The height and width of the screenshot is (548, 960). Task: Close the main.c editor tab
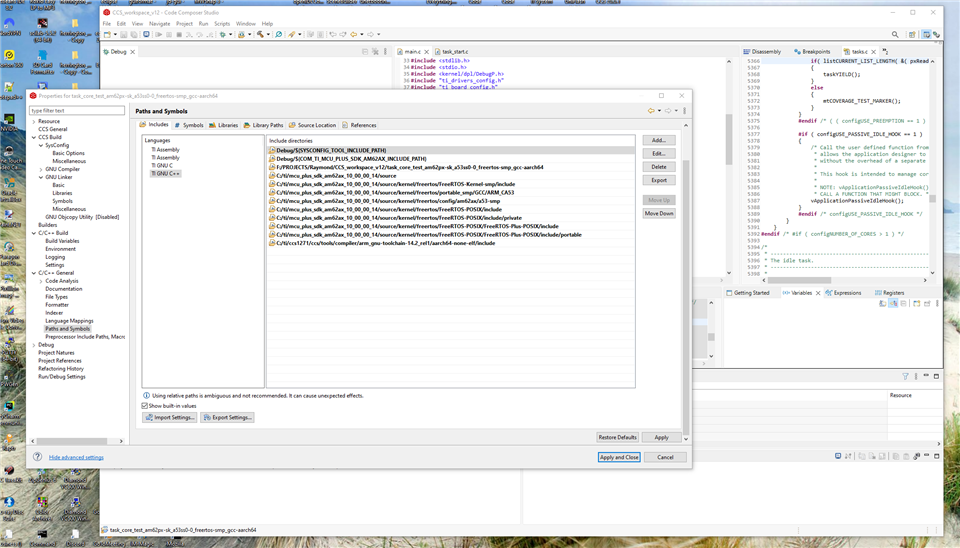[427, 52]
